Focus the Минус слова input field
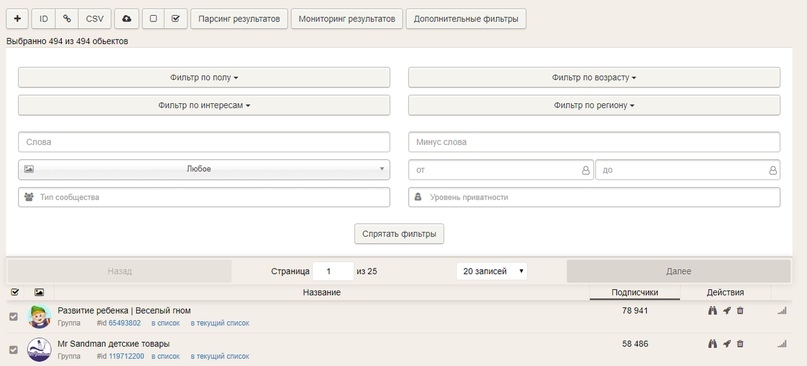Image resolution: width=807 pixels, height=366 pixels. 594,142
